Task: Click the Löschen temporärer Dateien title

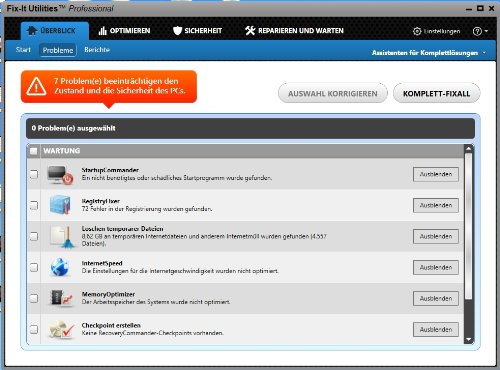Action: [123, 229]
